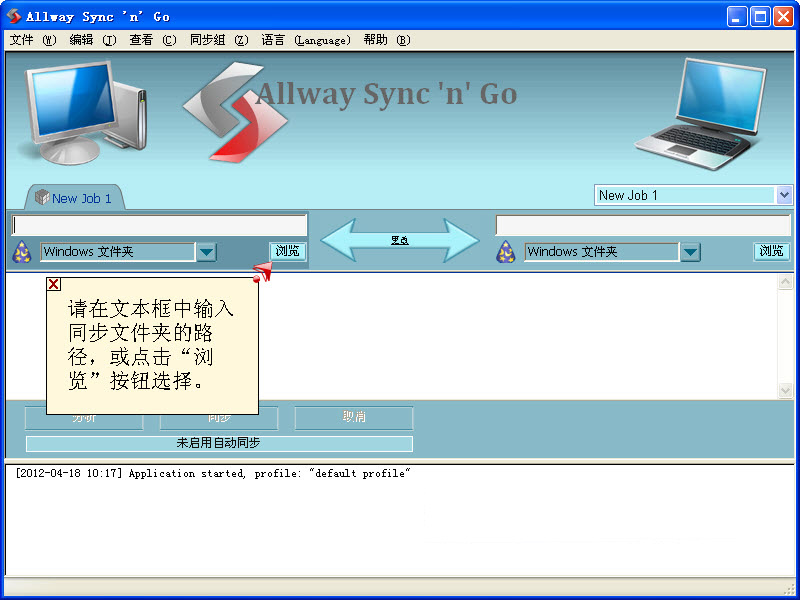The image size is (800, 600).
Task: Select the New Job 1 tab
Action: 74,198
